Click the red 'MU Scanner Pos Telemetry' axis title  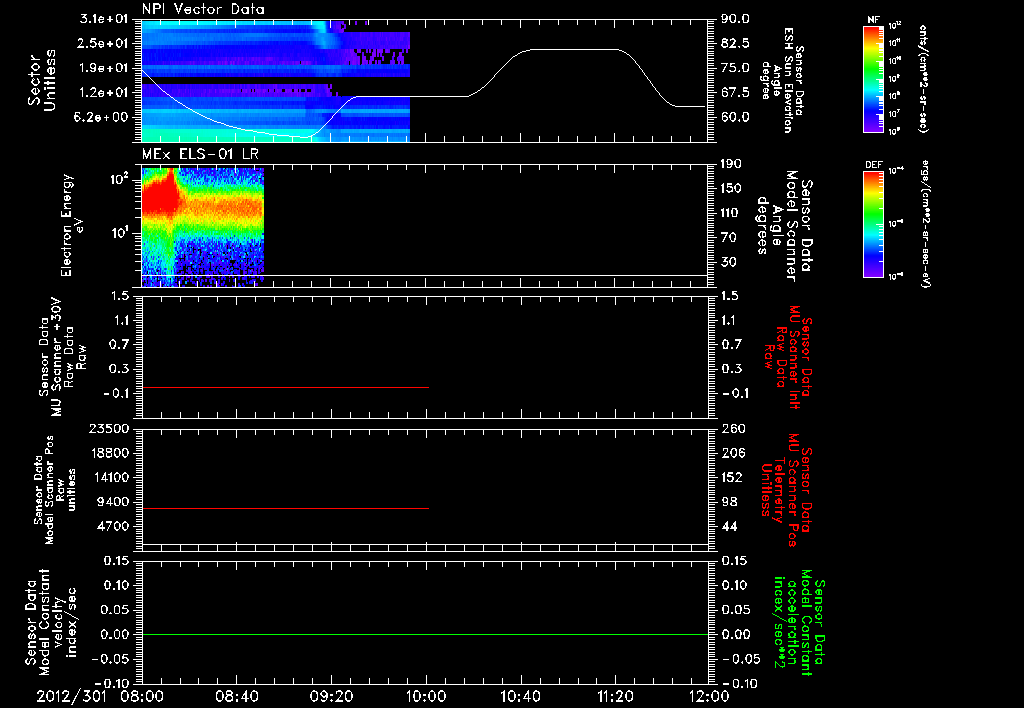point(788,490)
